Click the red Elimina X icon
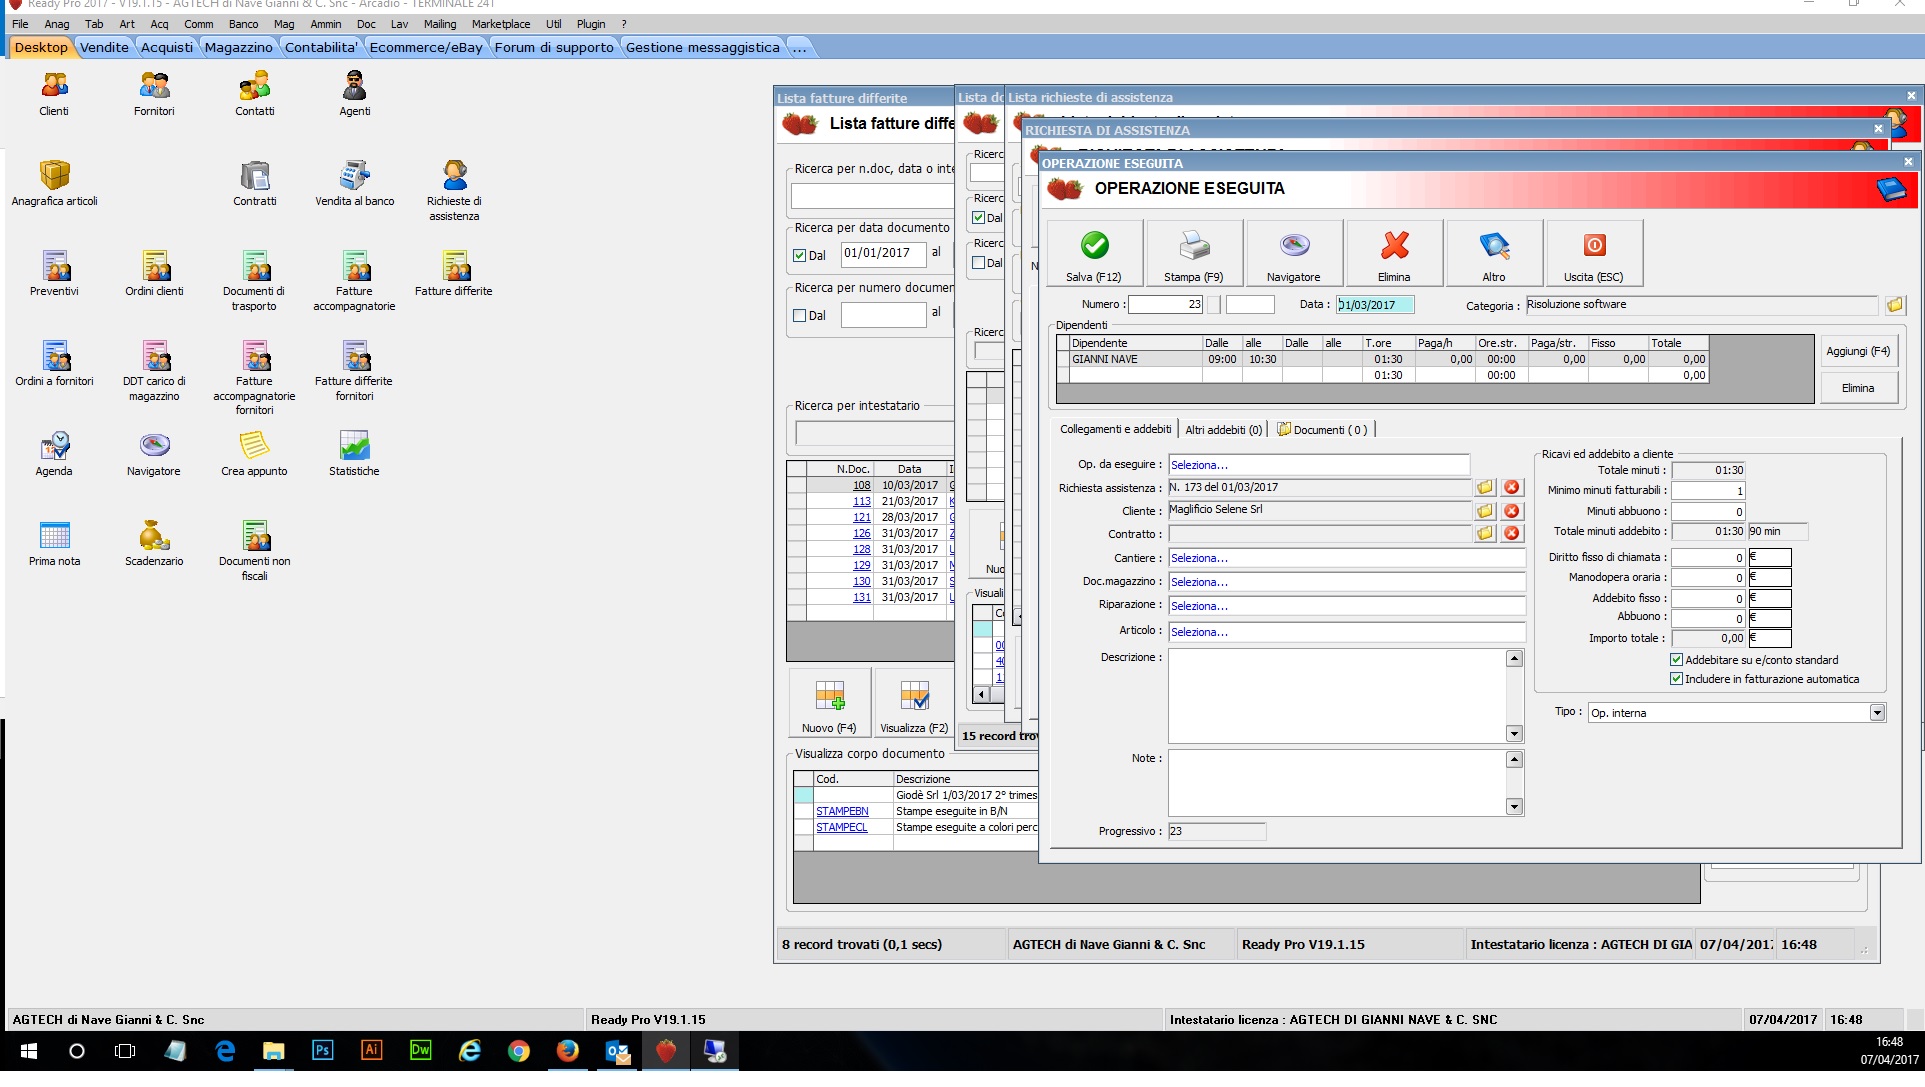The height and width of the screenshot is (1087, 1925). 1394,246
